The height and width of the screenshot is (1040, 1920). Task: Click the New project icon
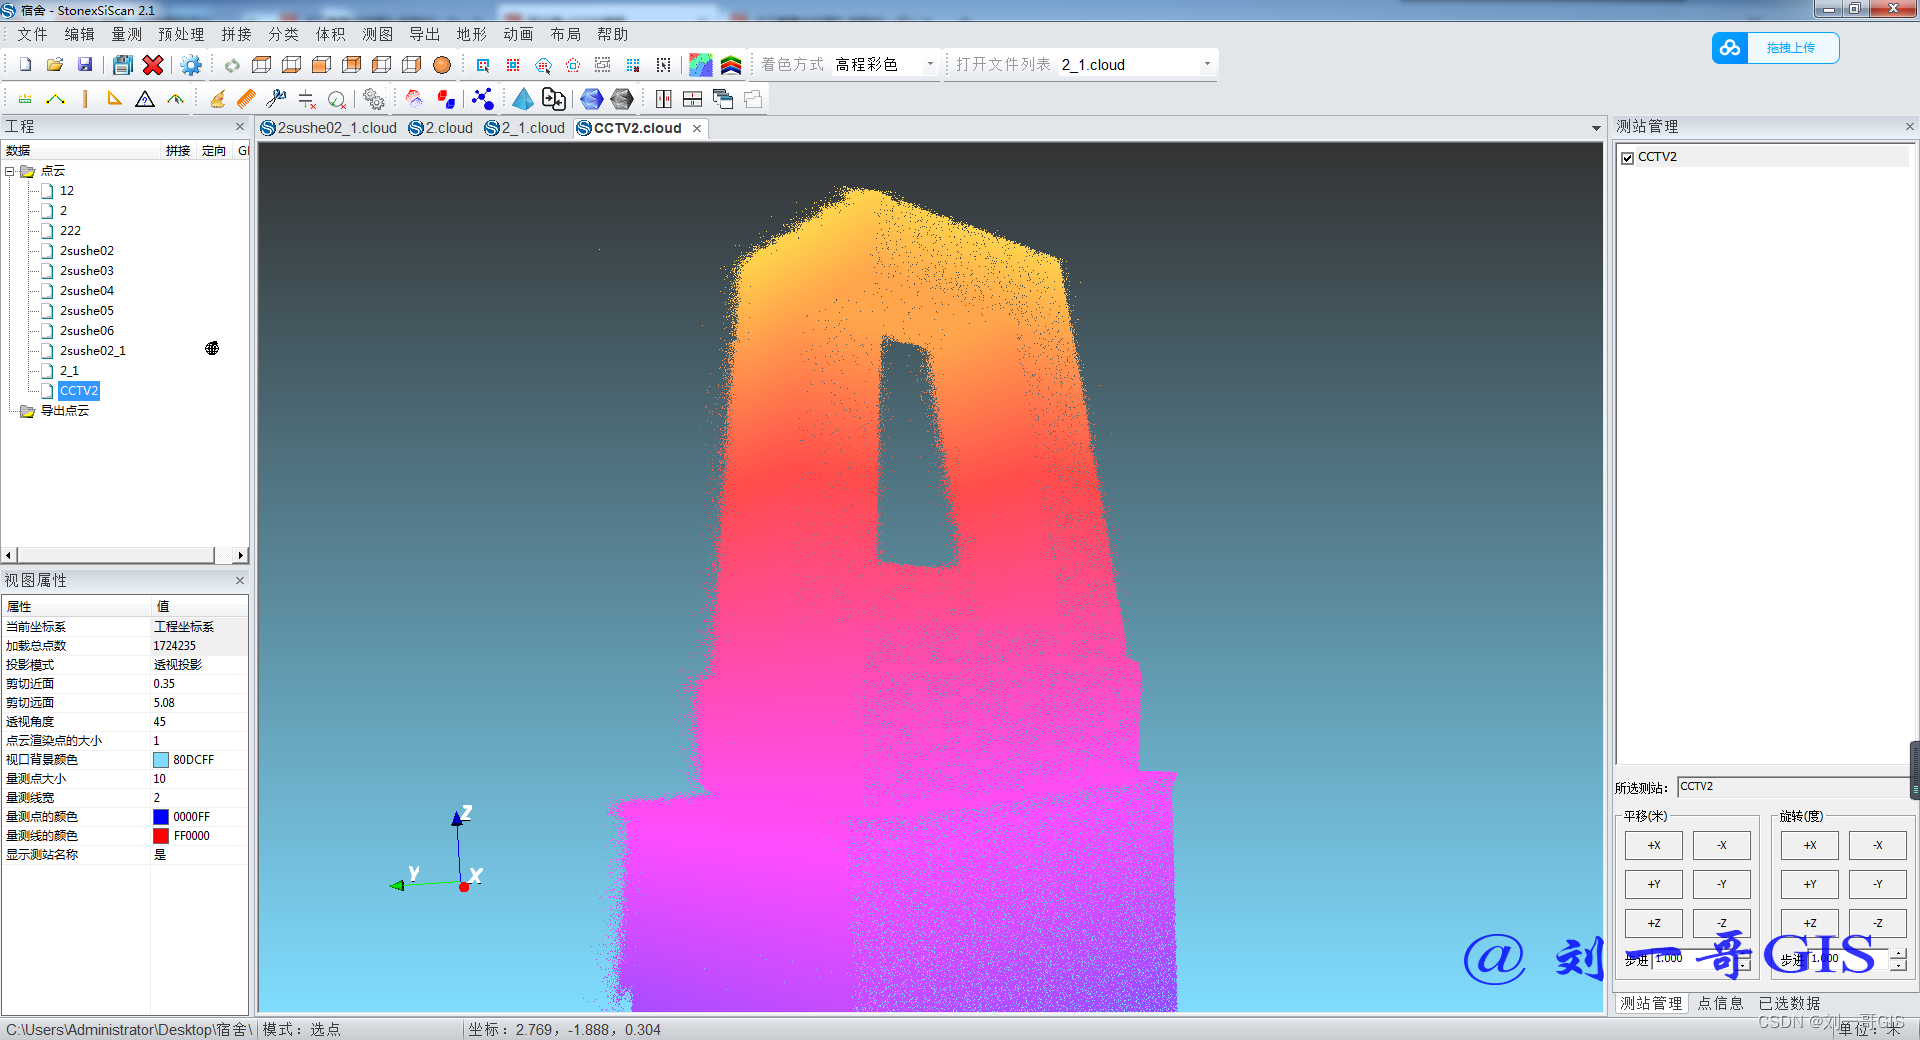pyautogui.click(x=25, y=65)
